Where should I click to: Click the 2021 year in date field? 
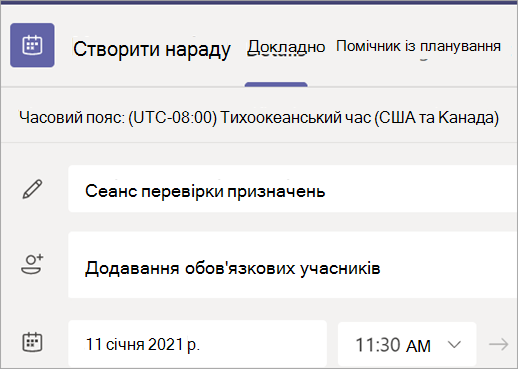[165, 344]
